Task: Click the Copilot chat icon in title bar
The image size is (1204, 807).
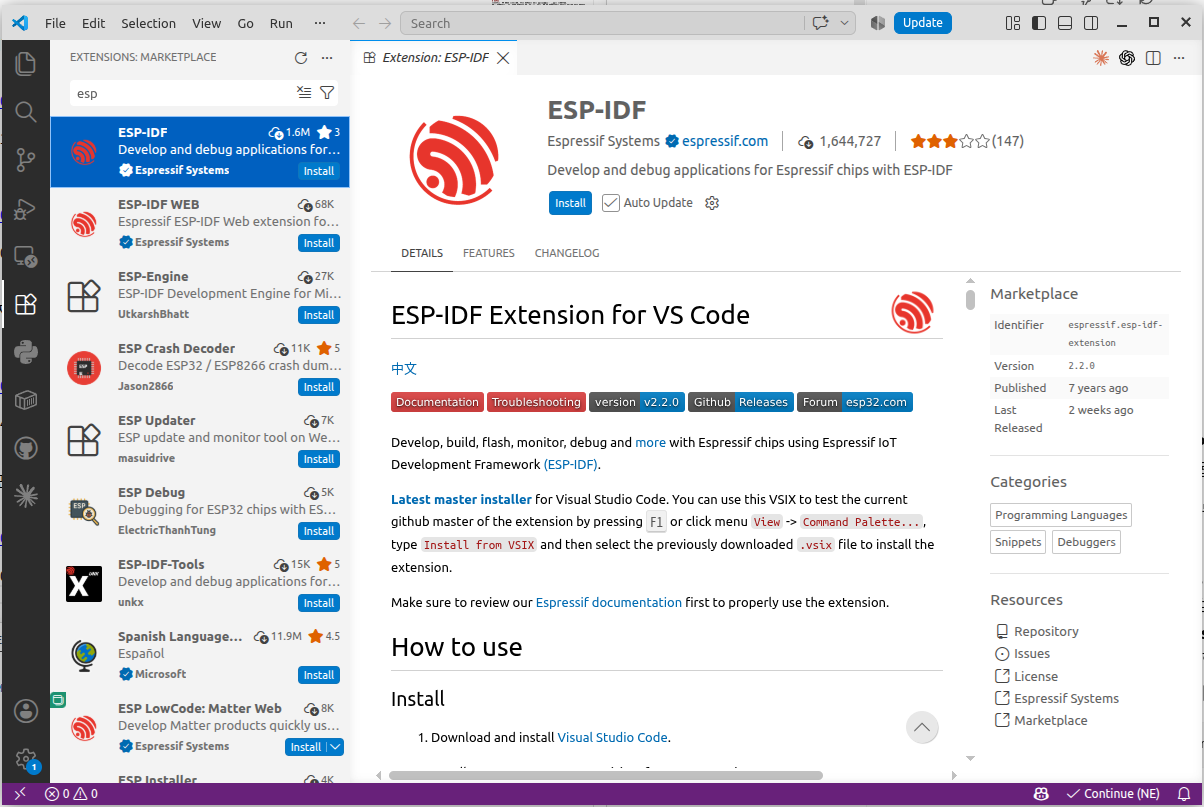Action: 822,23
